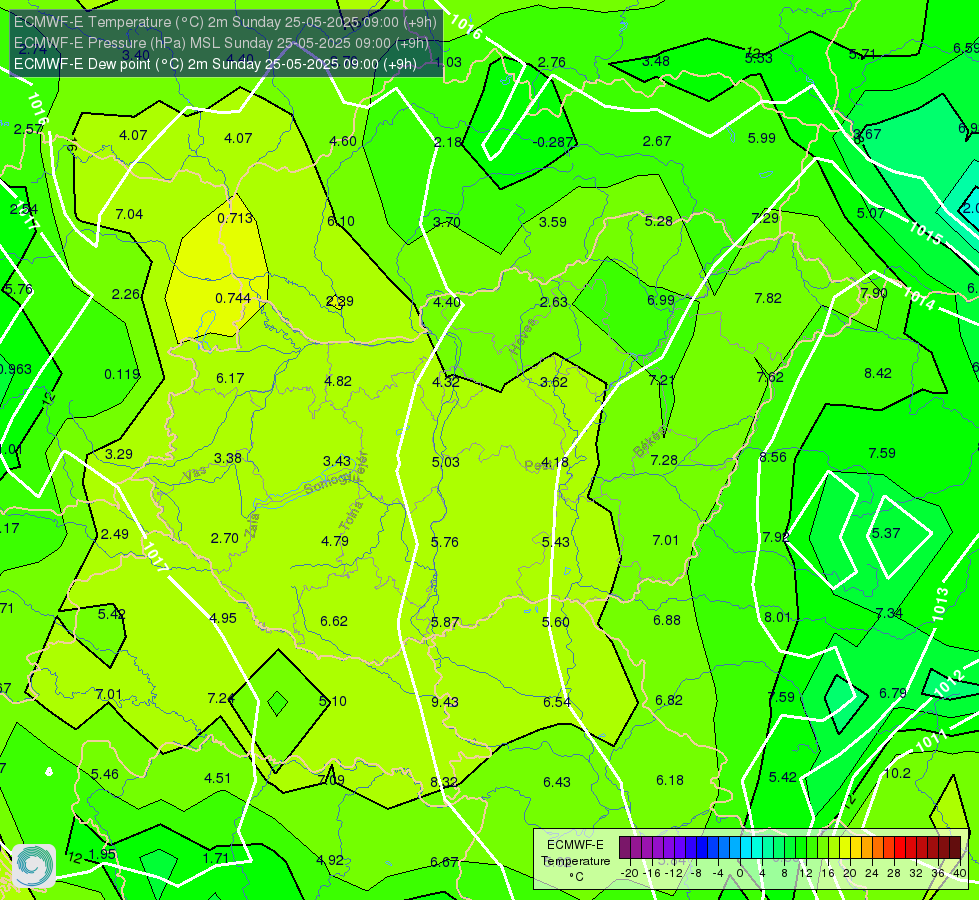
Task: Click the legend scale label -20
Action: (630, 873)
